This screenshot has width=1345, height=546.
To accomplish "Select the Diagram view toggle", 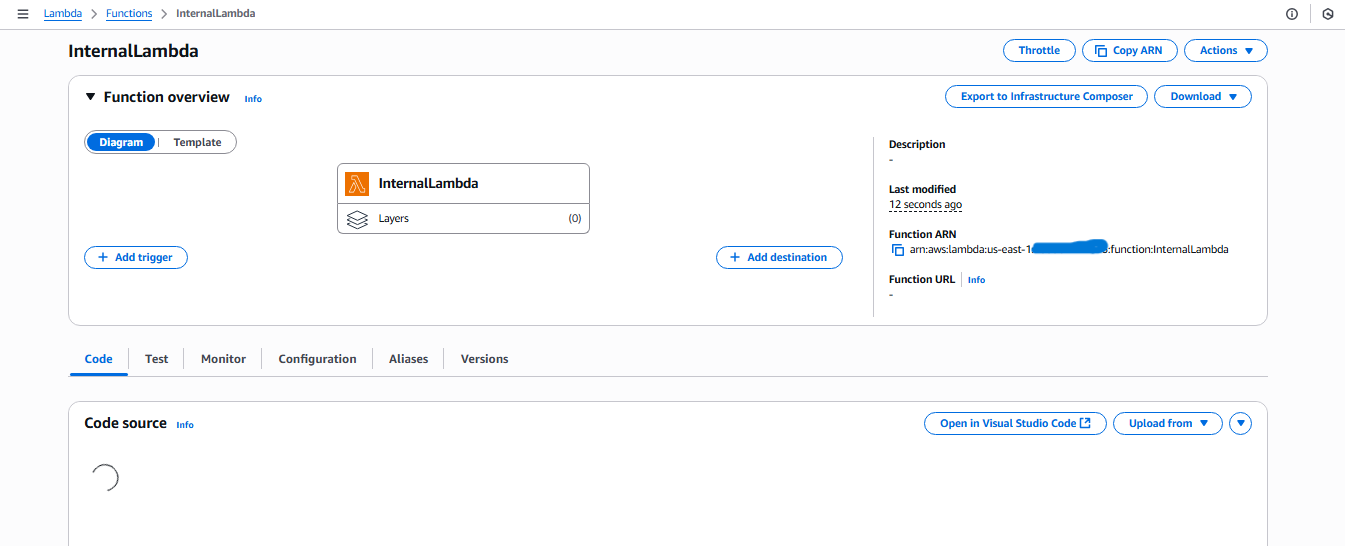I will [x=121, y=142].
